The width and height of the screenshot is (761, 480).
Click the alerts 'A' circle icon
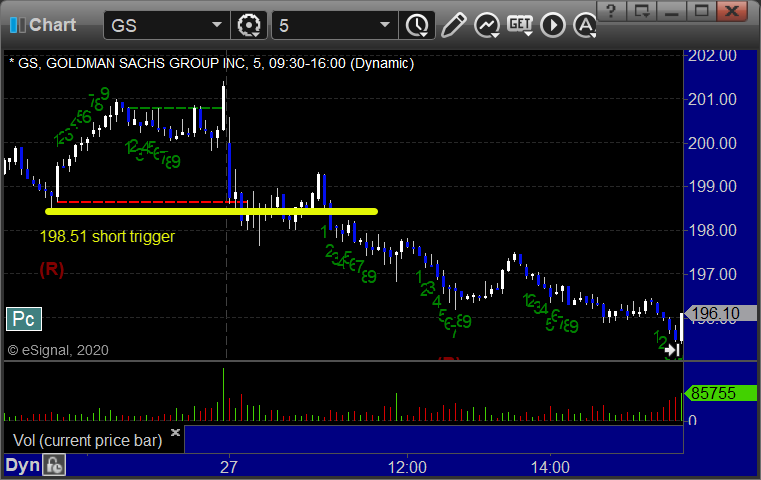point(584,24)
